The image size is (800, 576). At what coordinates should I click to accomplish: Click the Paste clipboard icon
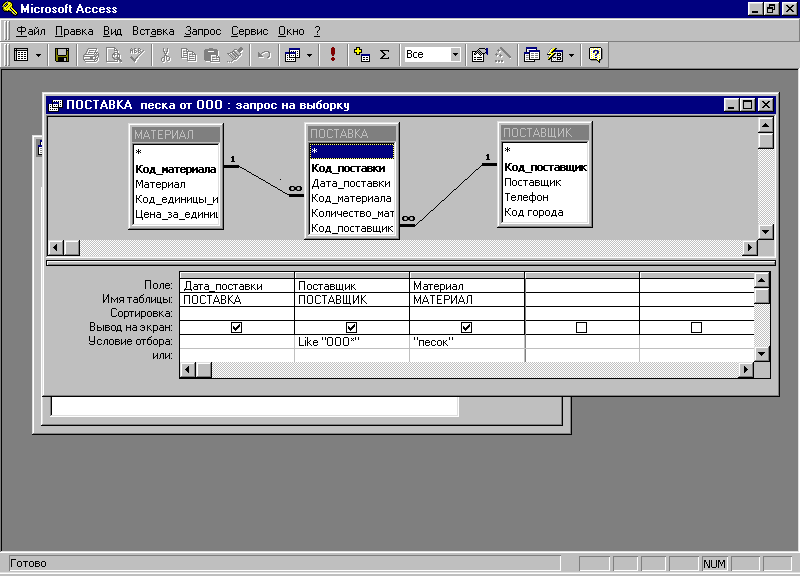tap(212, 55)
